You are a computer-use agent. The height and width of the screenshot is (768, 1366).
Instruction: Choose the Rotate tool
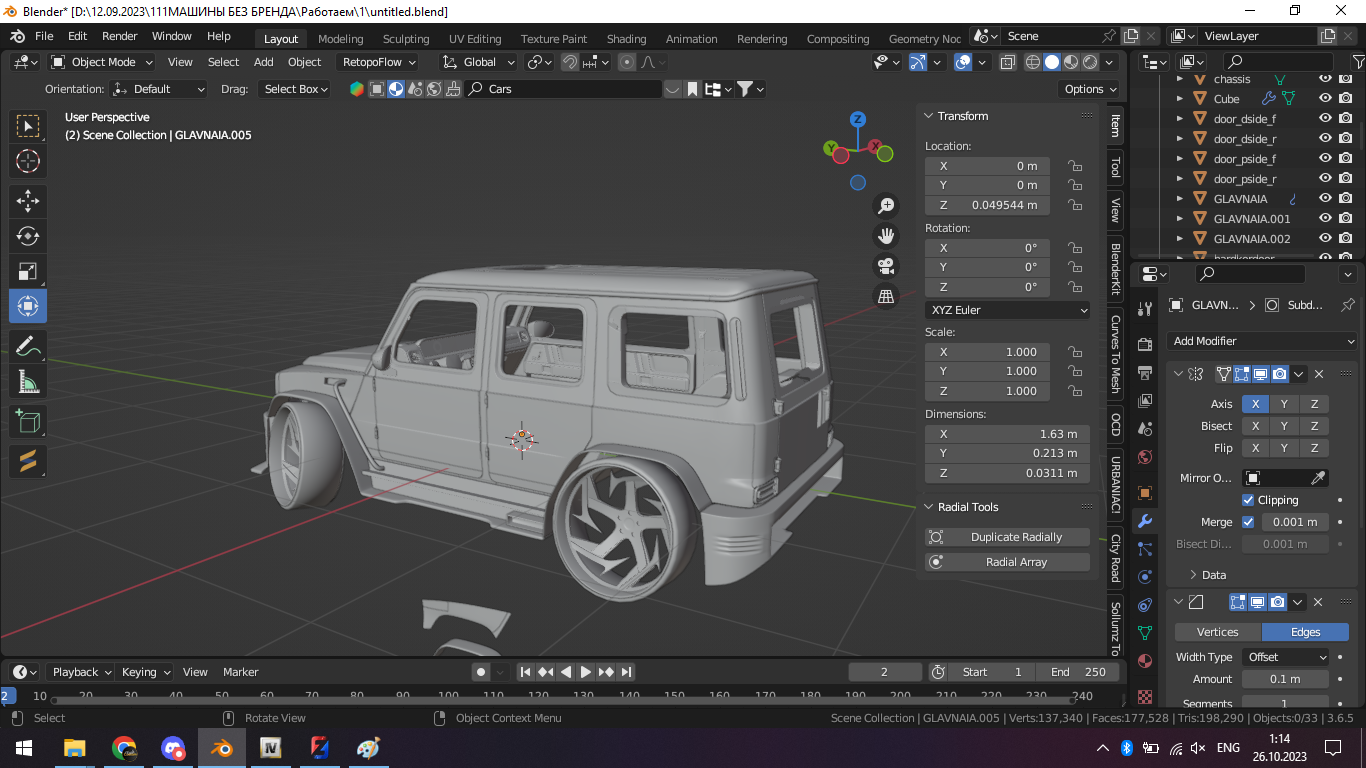point(28,236)
